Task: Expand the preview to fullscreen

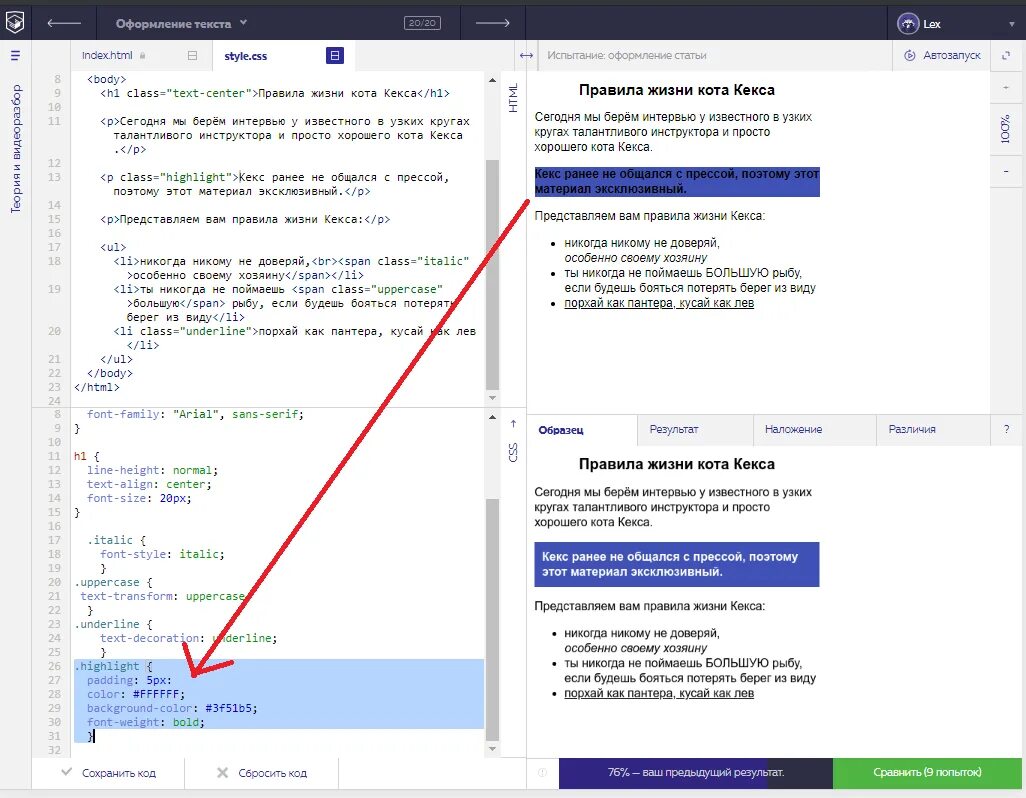Action: click(x=1006, y=56)
